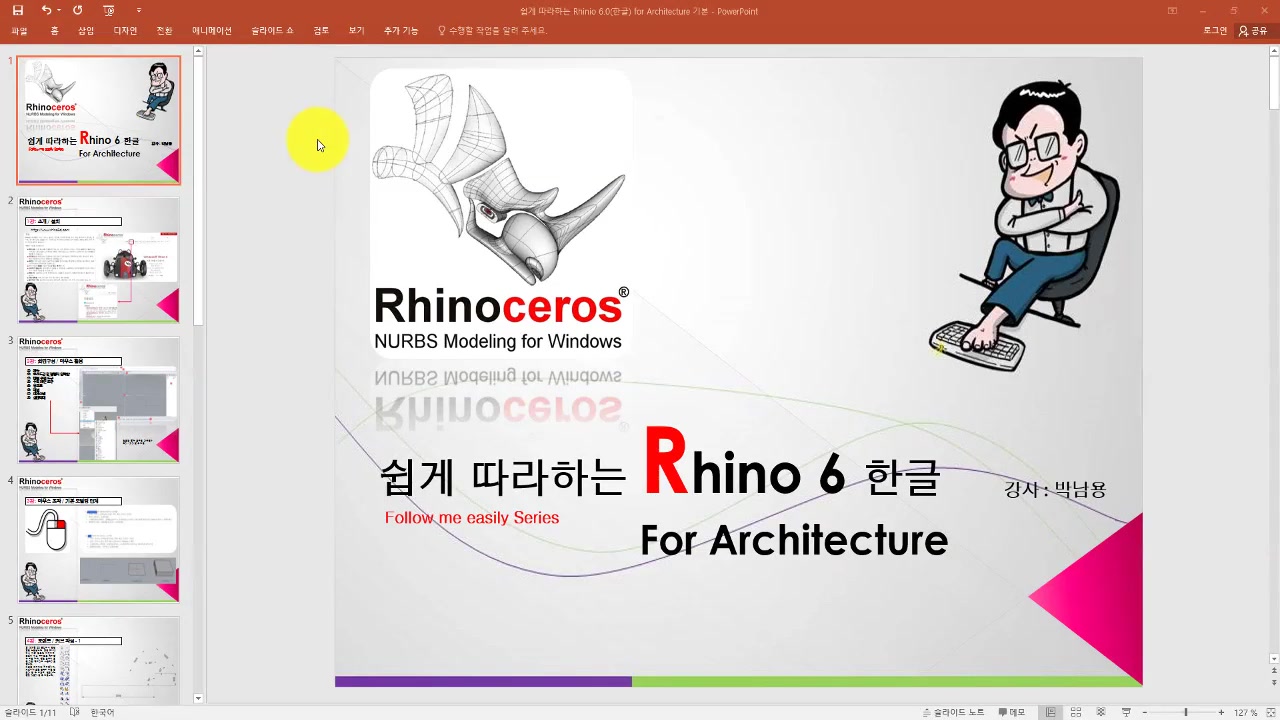The width and height of the screenshot is (1280, 720).
Task: Click the 로그인 sign-in link
Action: tap(1215, 31)
